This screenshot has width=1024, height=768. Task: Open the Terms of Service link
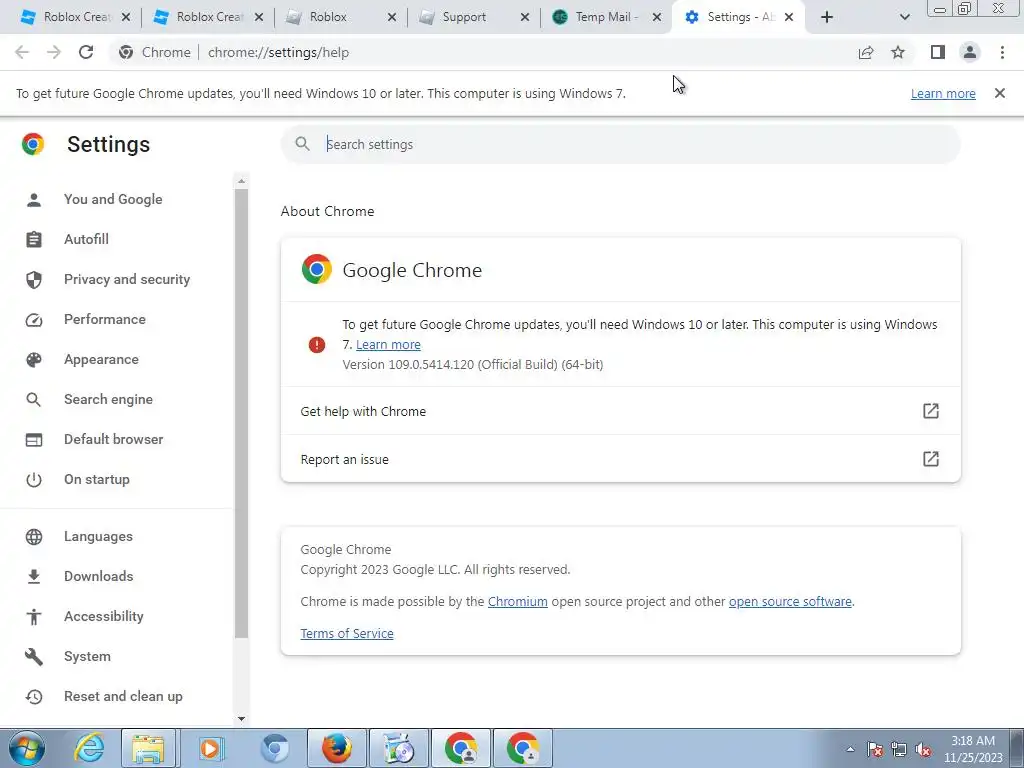point(347,633)
